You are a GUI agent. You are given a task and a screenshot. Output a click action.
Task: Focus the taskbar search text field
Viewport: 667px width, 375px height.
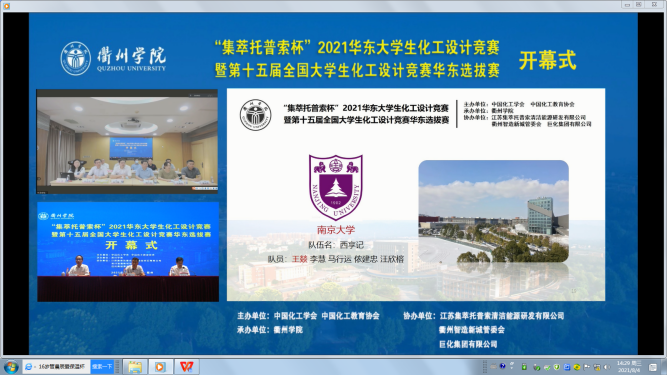click(x=61, y=366)
